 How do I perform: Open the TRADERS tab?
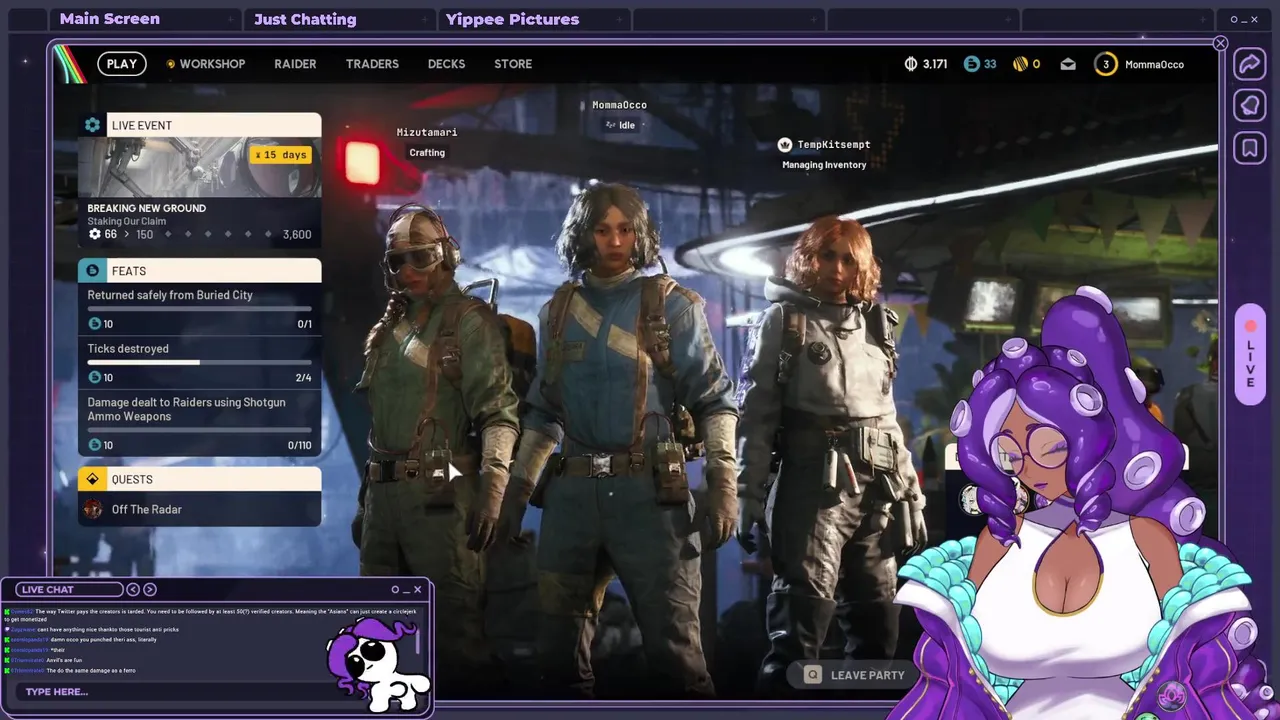372,64
